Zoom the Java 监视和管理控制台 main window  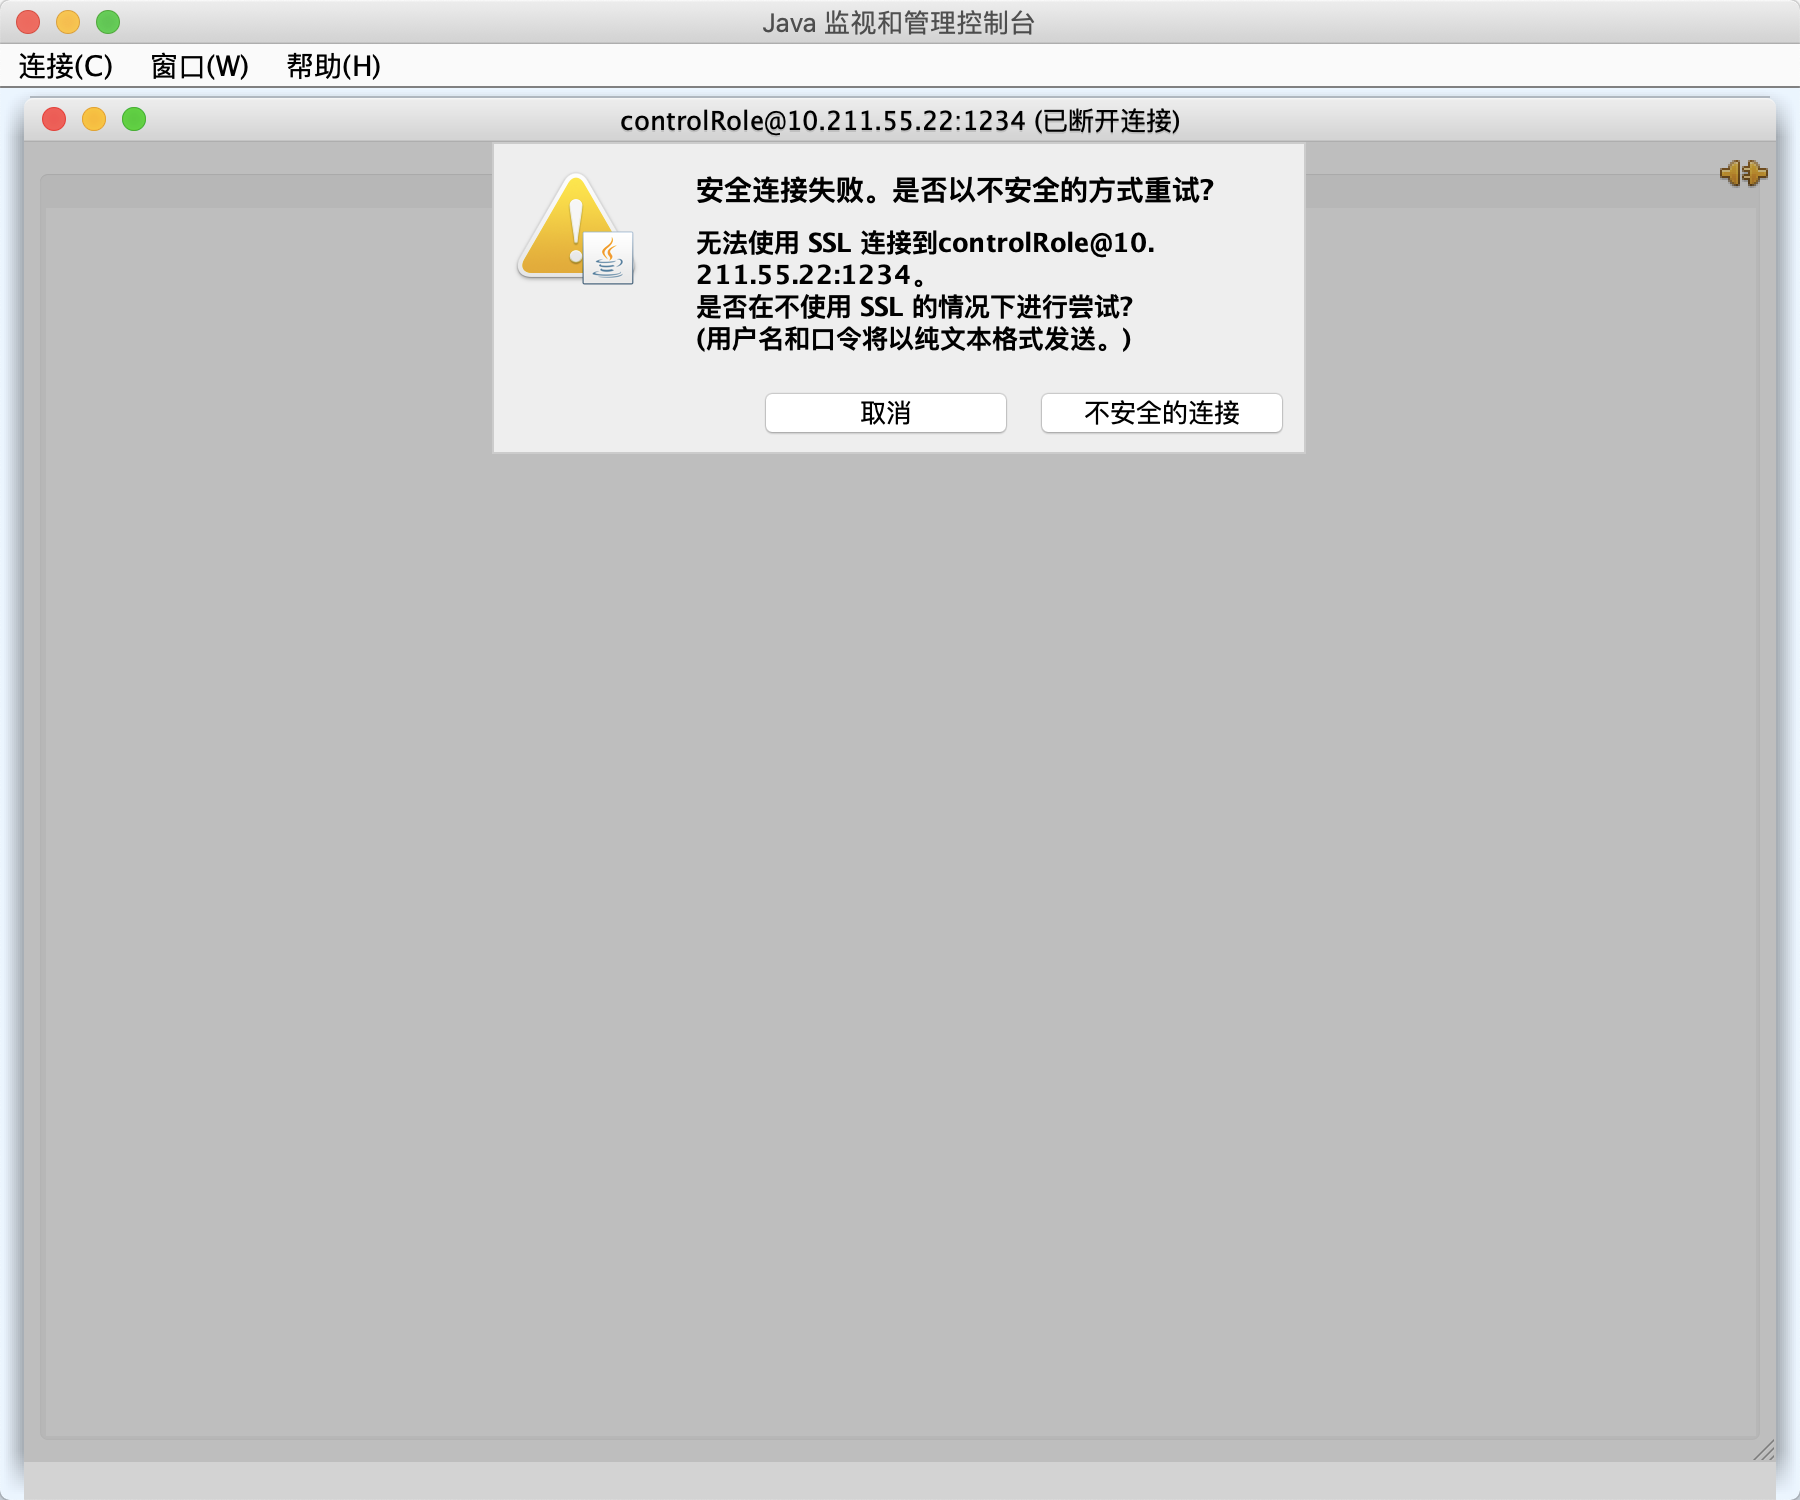pyautogui.click(x=108, y=22)
